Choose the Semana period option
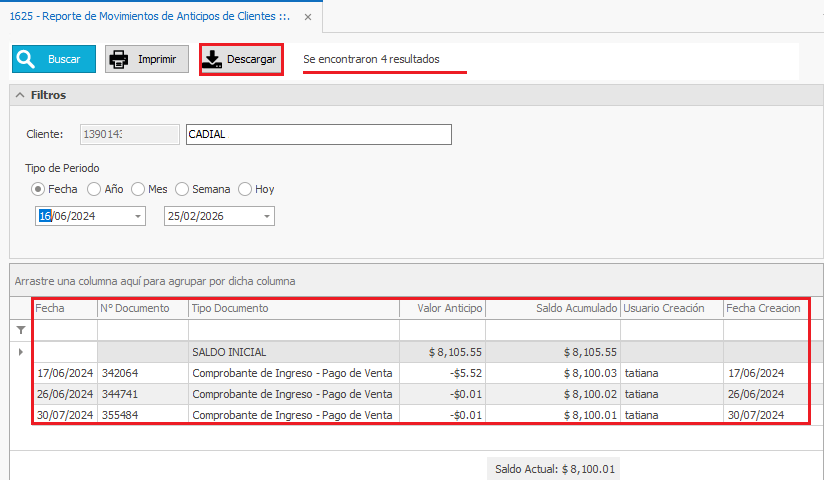The width and height of the screenshot is (824, 480). (x=182, y=189)
